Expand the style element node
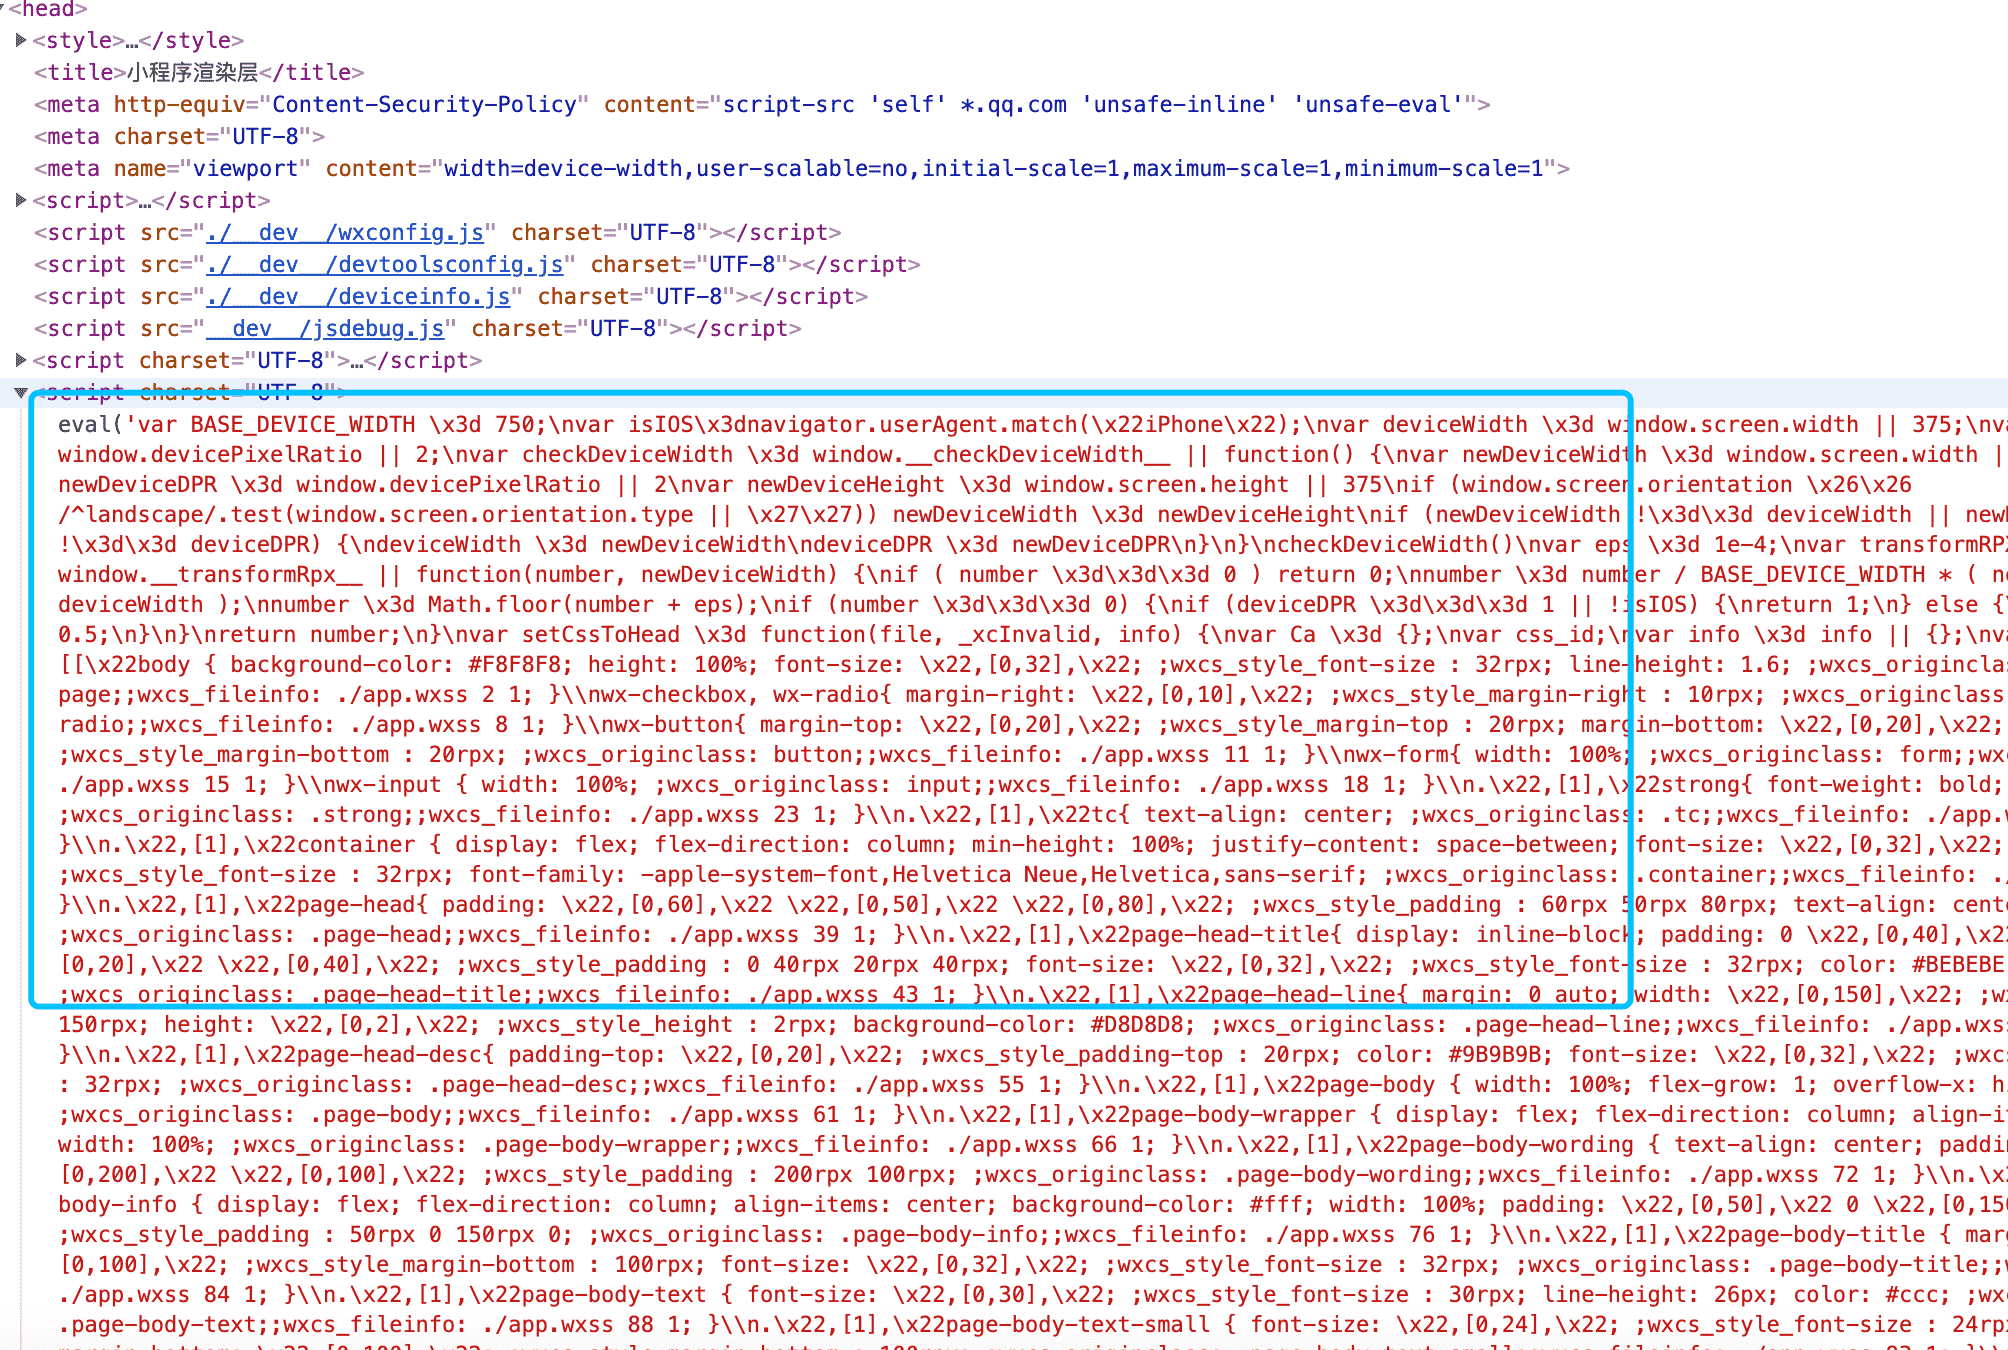 click(x=21, y=41)
